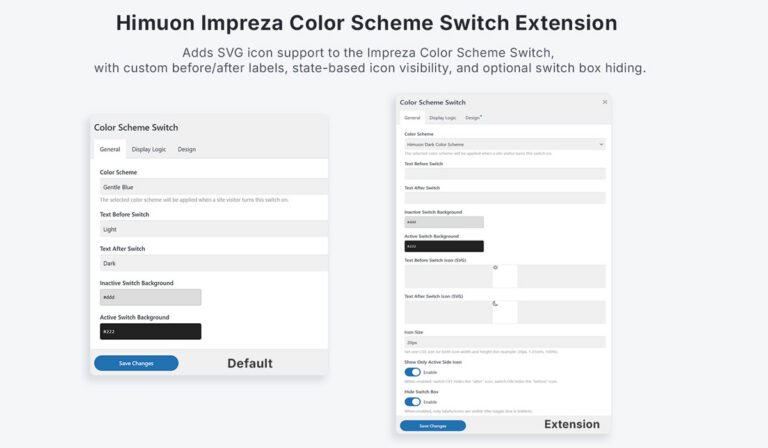Open the Design tab in Extension panel
The image size is (768, 448).
[473, 118]
